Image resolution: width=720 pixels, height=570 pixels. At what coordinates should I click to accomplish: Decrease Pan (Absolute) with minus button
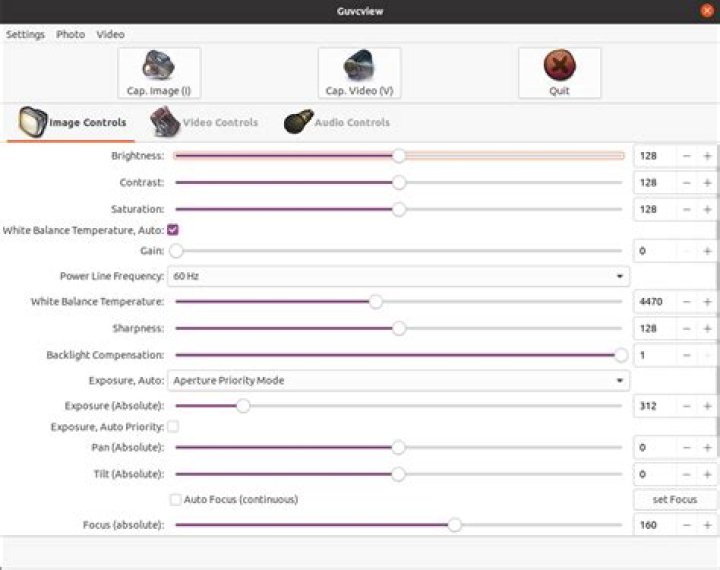click(686, 448)
